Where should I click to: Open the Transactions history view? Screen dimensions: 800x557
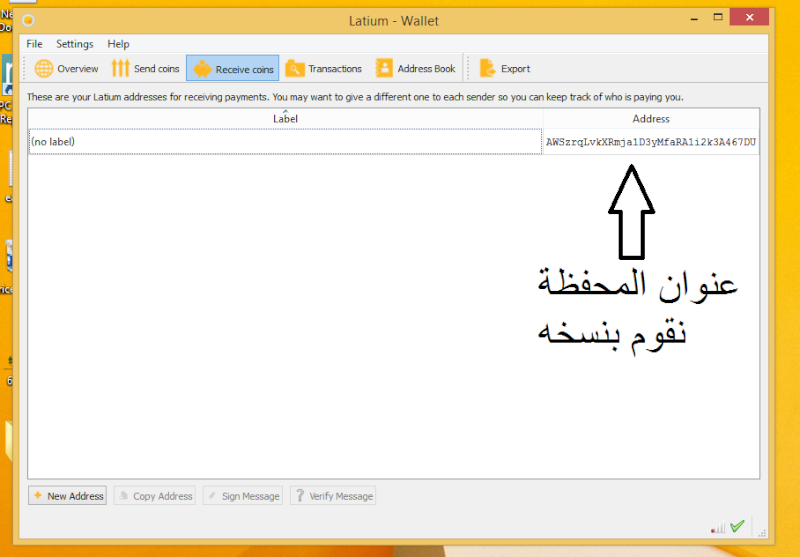pyautogui.click(x=324, y=69)
